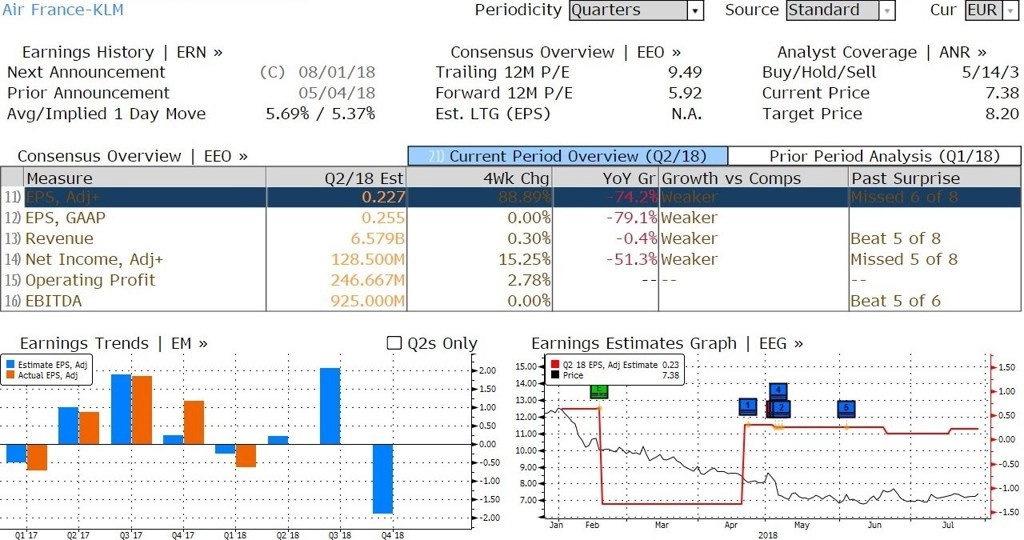Click red Q2 18 EPS Estimate legend swatch
1024x540 pixels.
555,365
